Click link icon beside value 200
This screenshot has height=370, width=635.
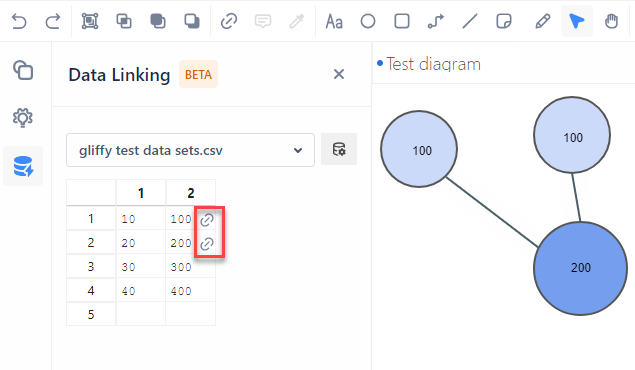[x=207, y=244]
